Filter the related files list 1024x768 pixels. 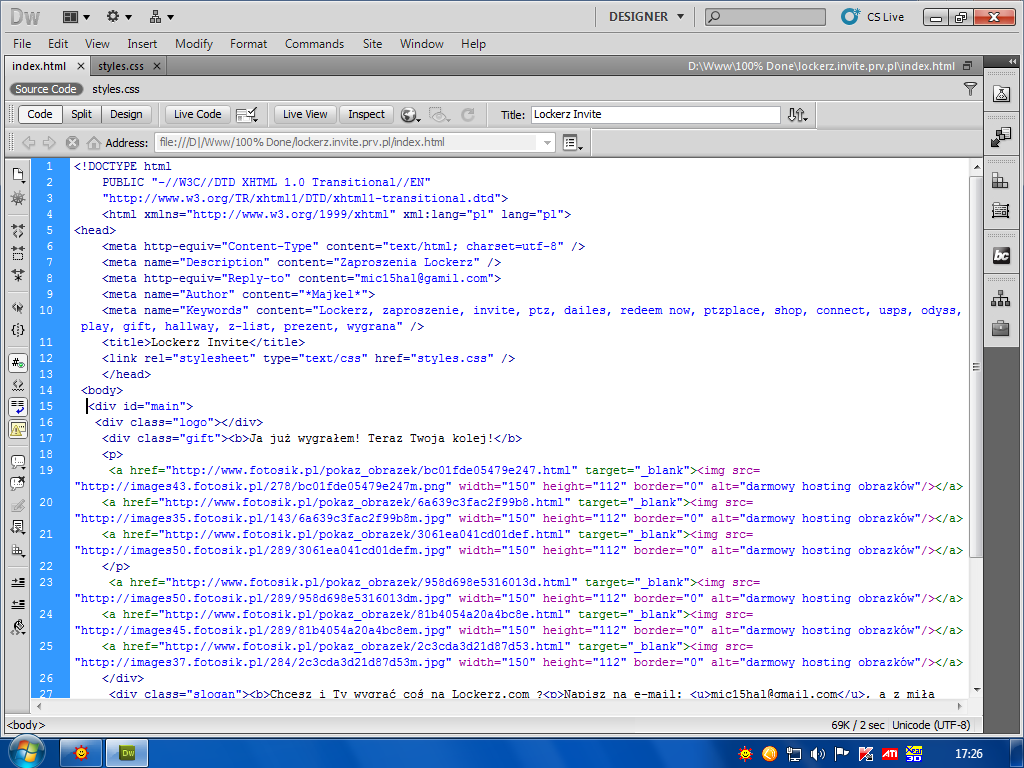coord(970,89)
